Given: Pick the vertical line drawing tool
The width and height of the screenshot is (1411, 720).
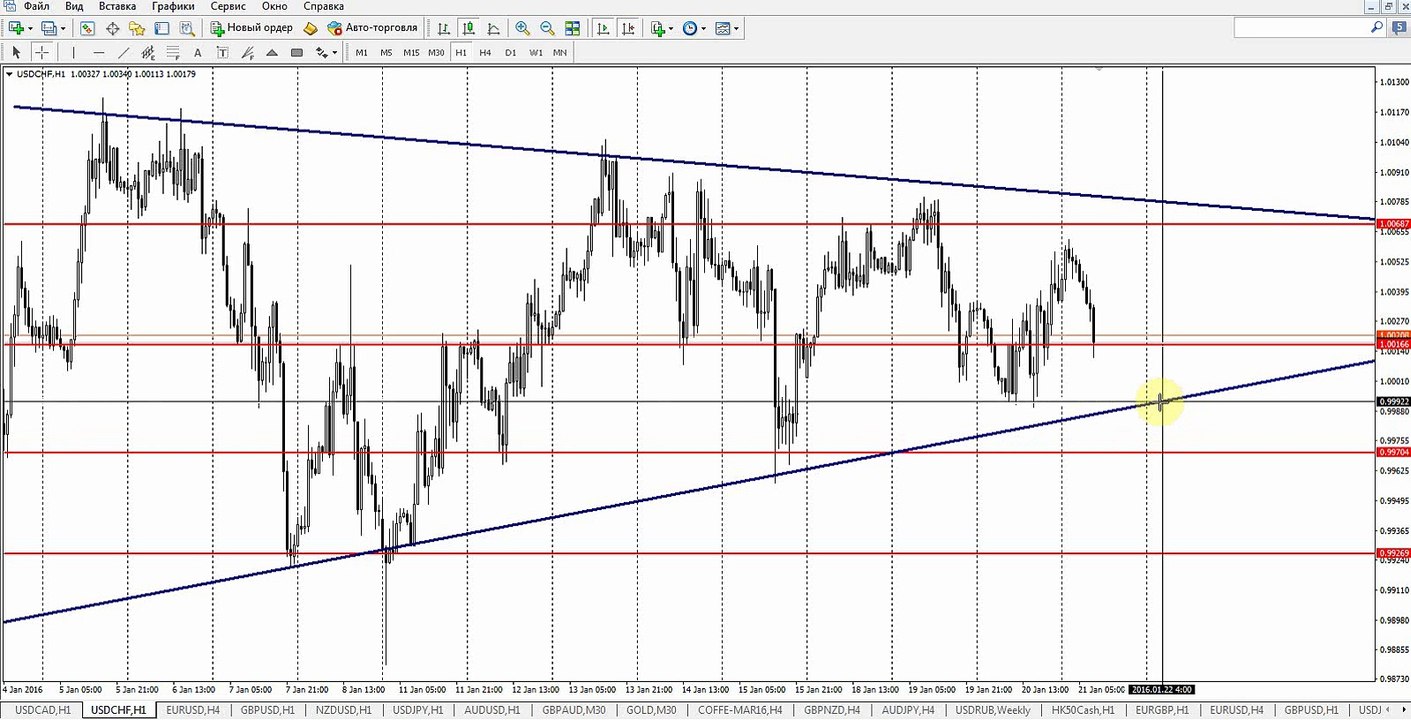Looking at the screenshot, I should (73, 52).
